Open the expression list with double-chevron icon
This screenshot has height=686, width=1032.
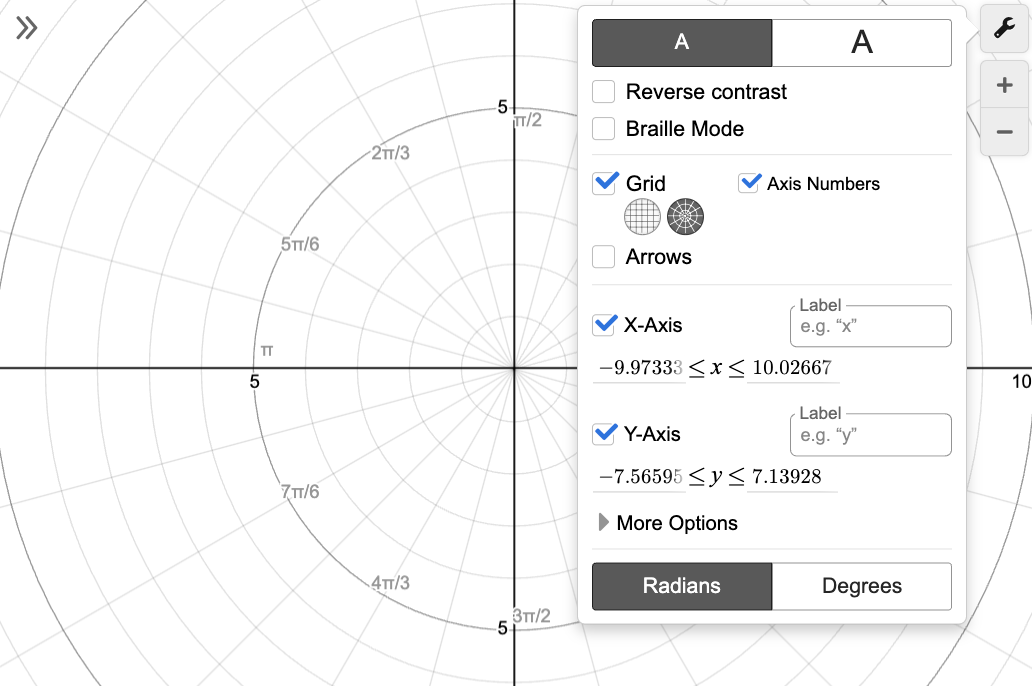point(26,28)
